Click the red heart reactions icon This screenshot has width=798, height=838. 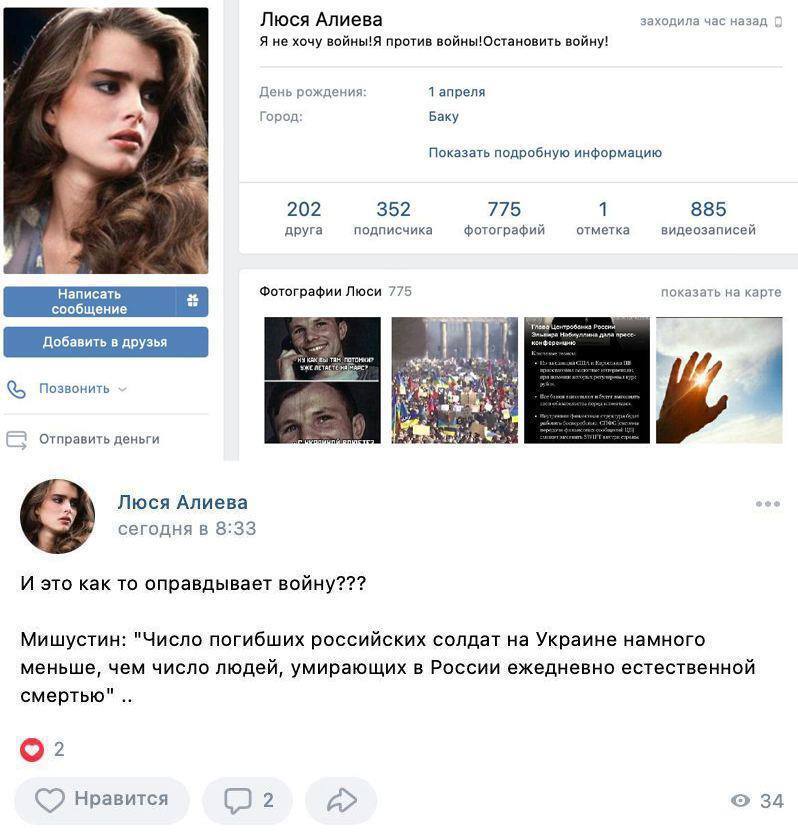[32, 749]
